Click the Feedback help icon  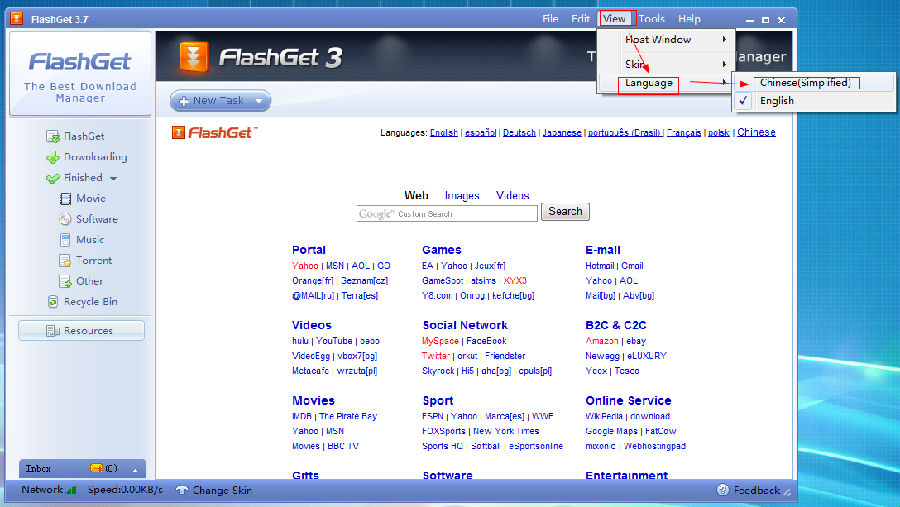(x=723, y=490)
